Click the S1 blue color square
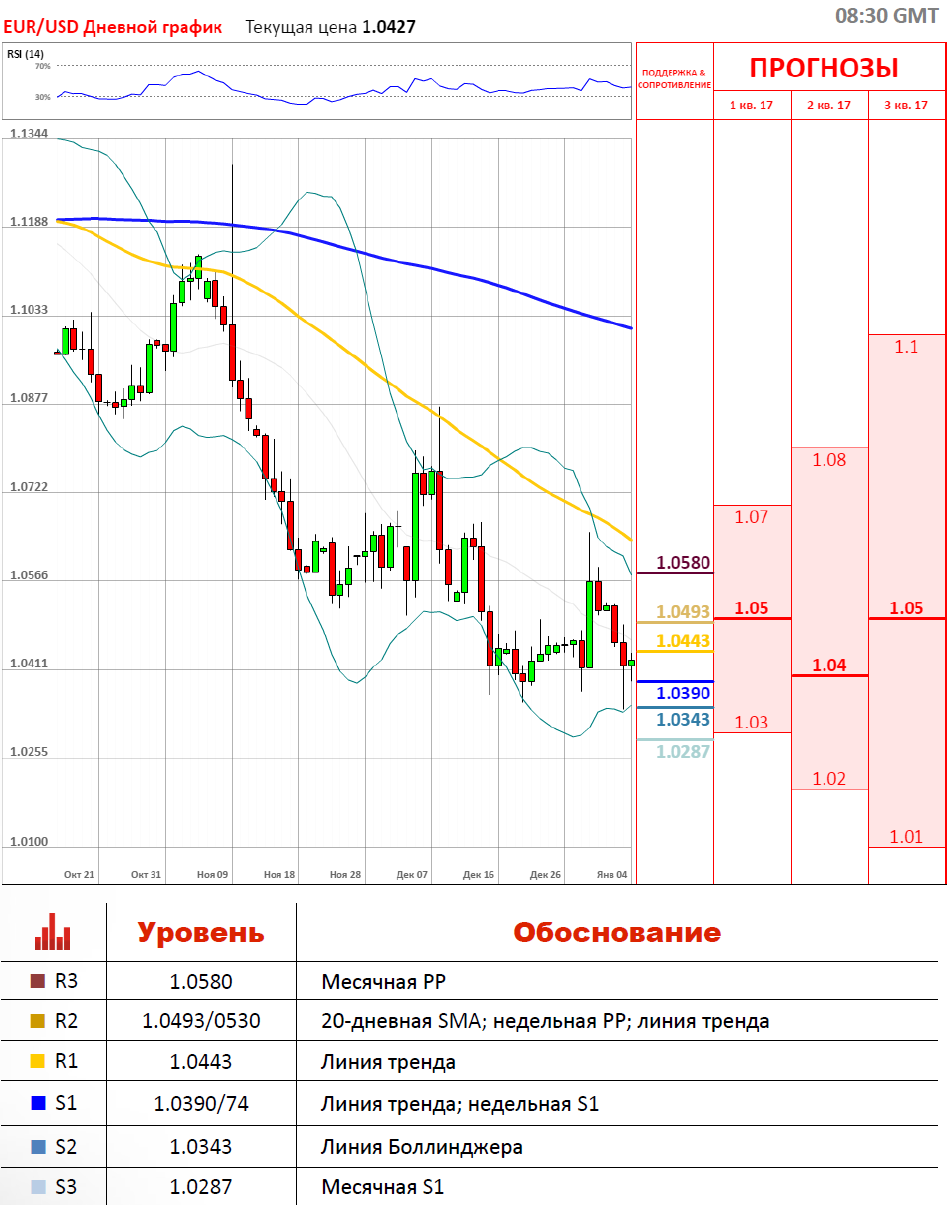 tap(38, 1104)
